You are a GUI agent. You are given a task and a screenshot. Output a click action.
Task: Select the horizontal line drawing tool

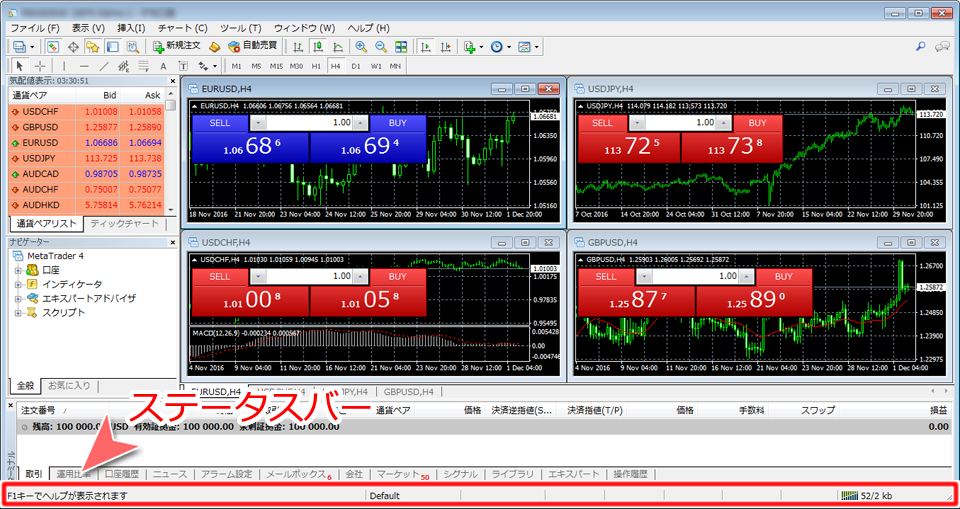pyautogui.click(x=84, y=66)
